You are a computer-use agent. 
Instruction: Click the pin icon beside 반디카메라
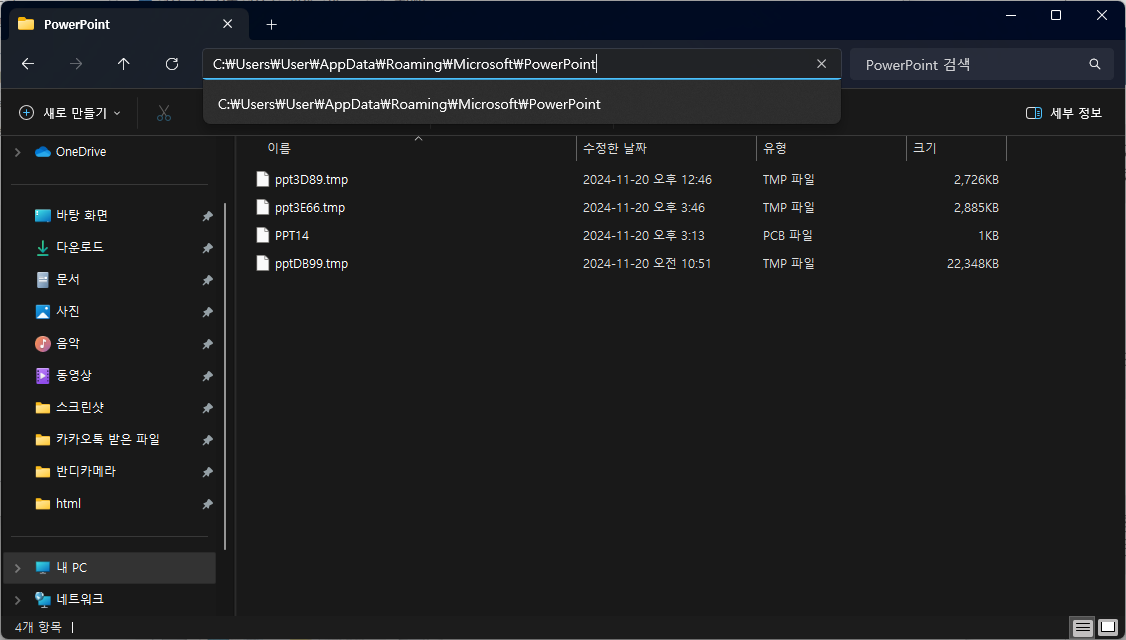(x=208, y=472)
